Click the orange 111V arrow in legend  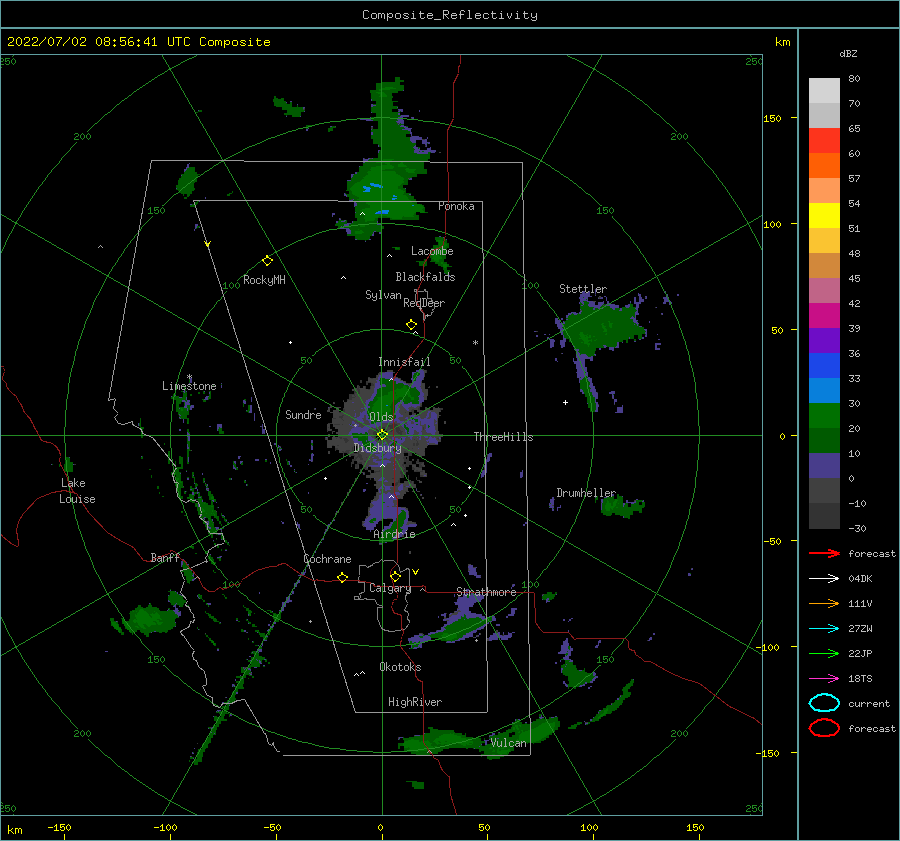click(x=824, y=603)
